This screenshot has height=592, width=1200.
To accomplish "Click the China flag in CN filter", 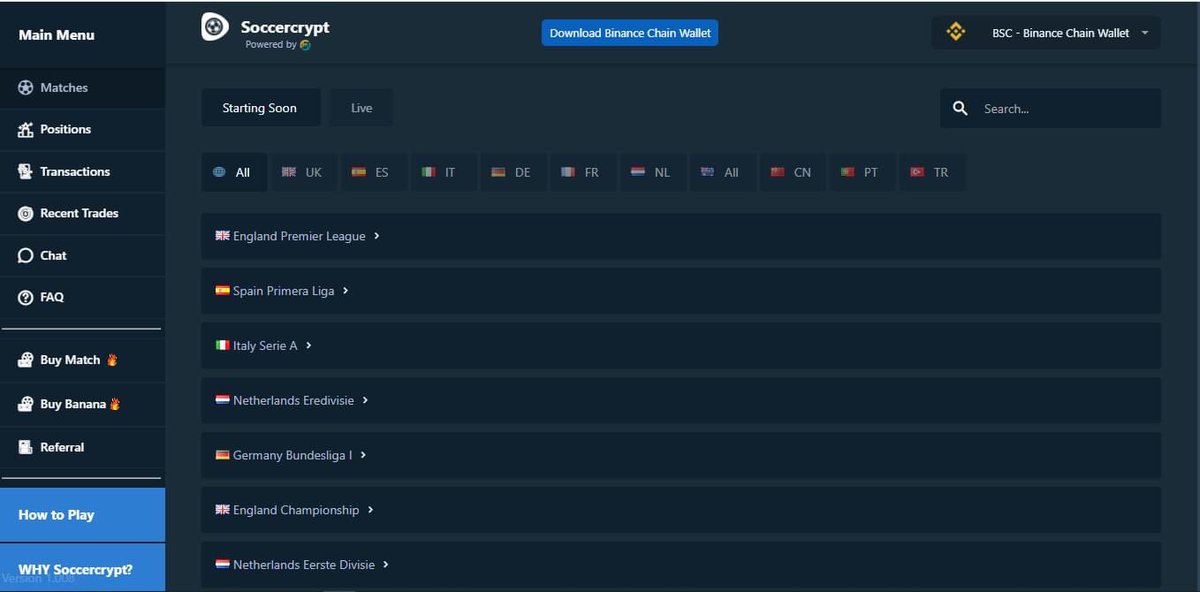I will pos(778,172).
